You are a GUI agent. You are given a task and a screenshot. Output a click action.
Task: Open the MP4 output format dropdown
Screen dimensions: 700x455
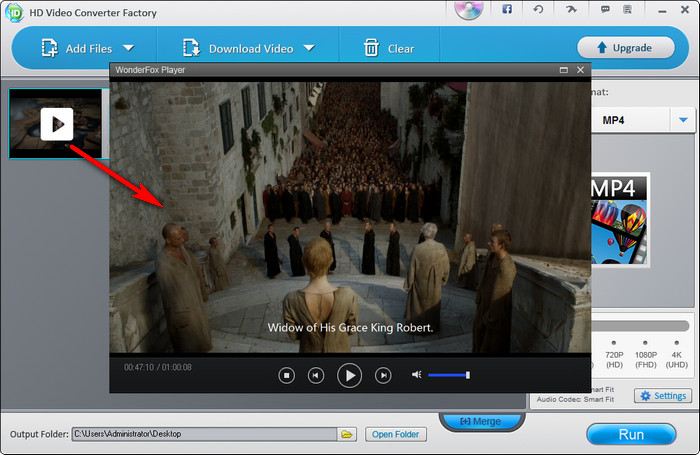tap(683, 120)
